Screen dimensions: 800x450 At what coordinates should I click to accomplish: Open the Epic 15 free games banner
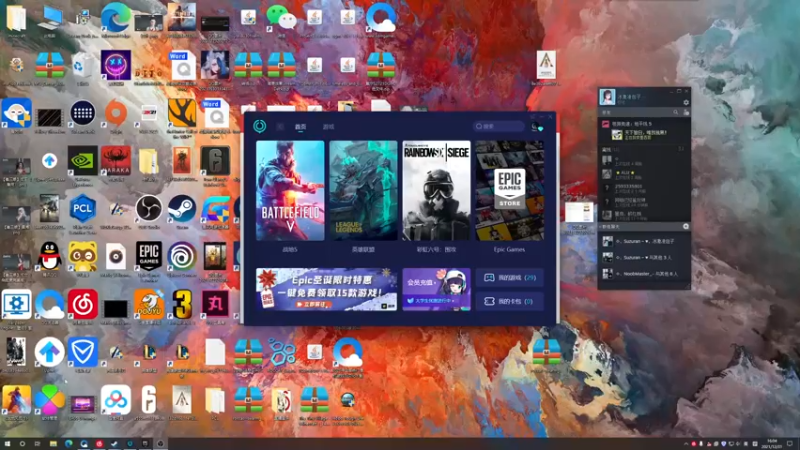pyautogui.click(x=327, y=289)
